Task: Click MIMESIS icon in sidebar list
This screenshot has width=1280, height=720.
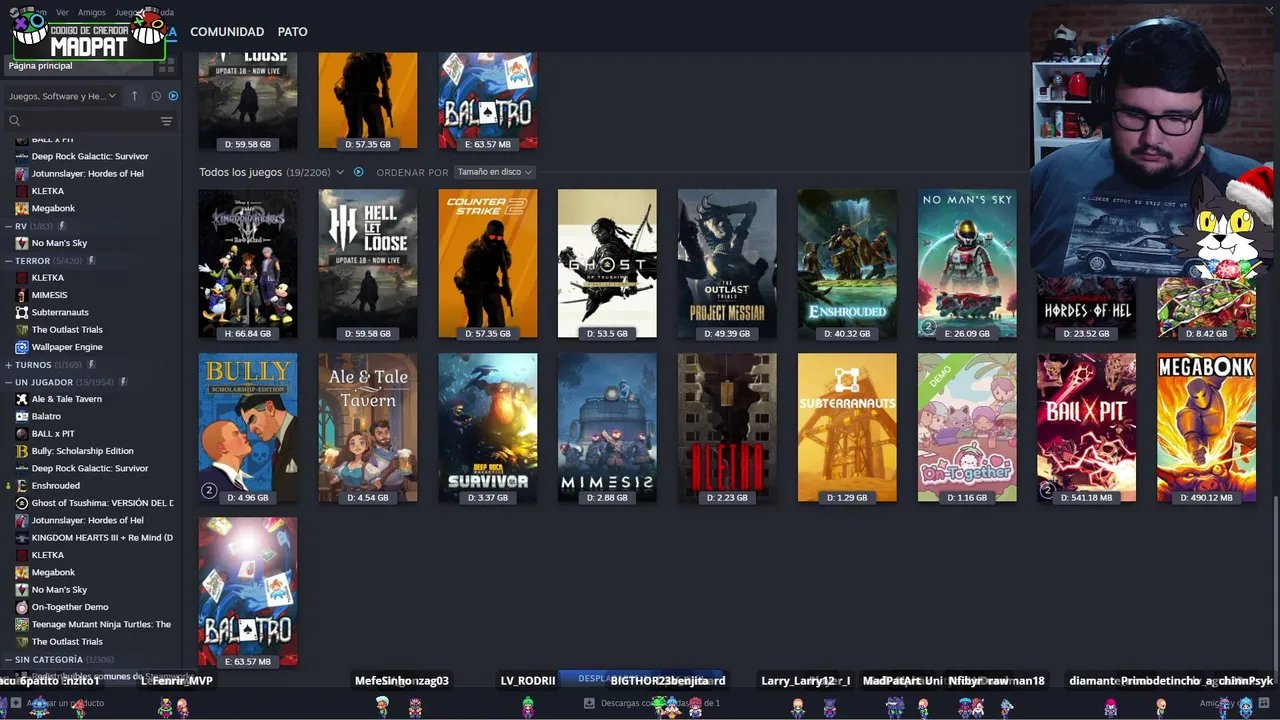Action: 22,295
